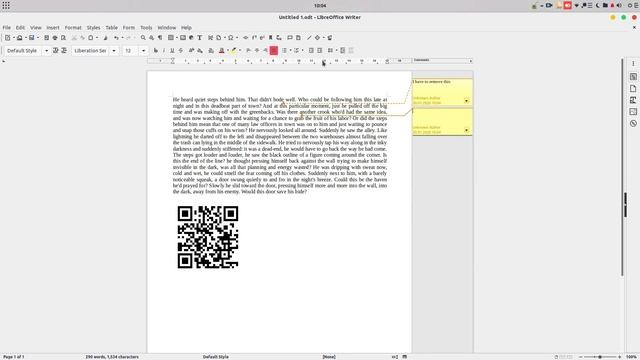This screenshot has height=360, width=640.
Task: Click New Style from Selection icon
Action: [64, 51]
